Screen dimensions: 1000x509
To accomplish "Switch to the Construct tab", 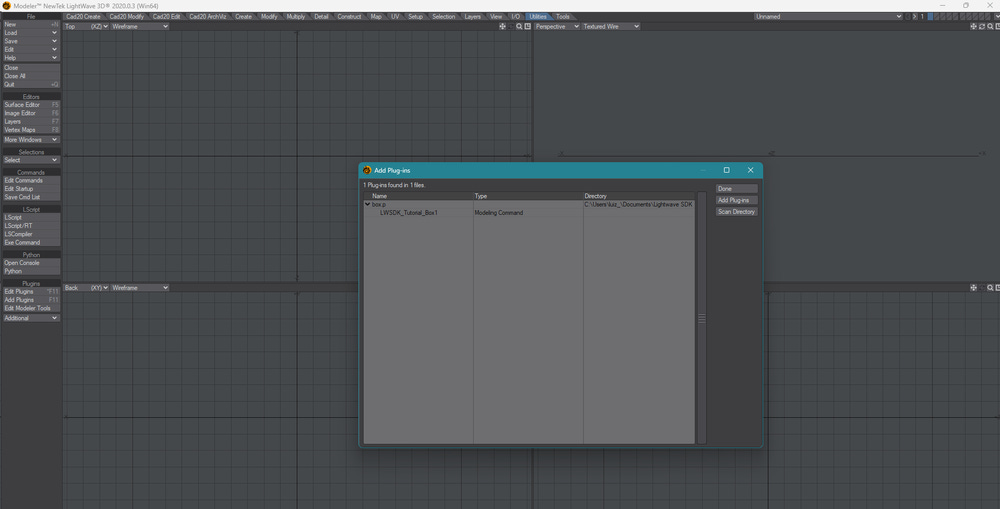I will (x=349, y=17).
